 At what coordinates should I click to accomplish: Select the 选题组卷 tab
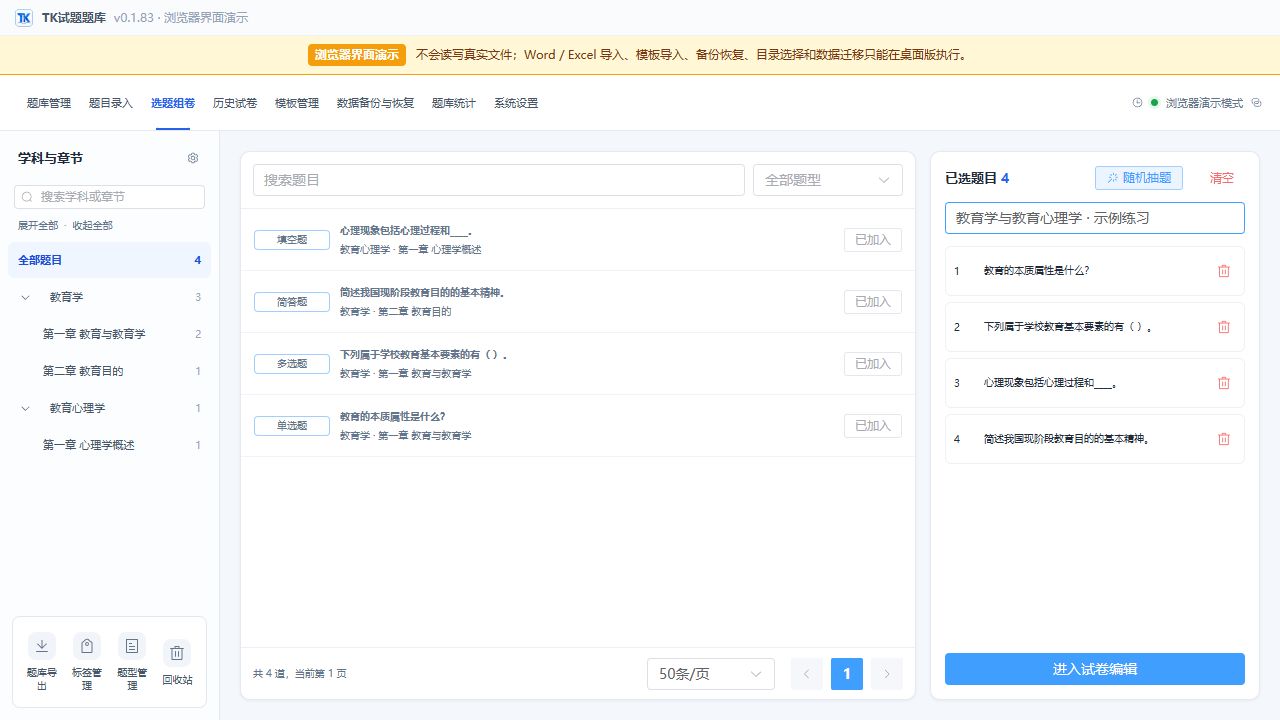(x=173, y=103)
